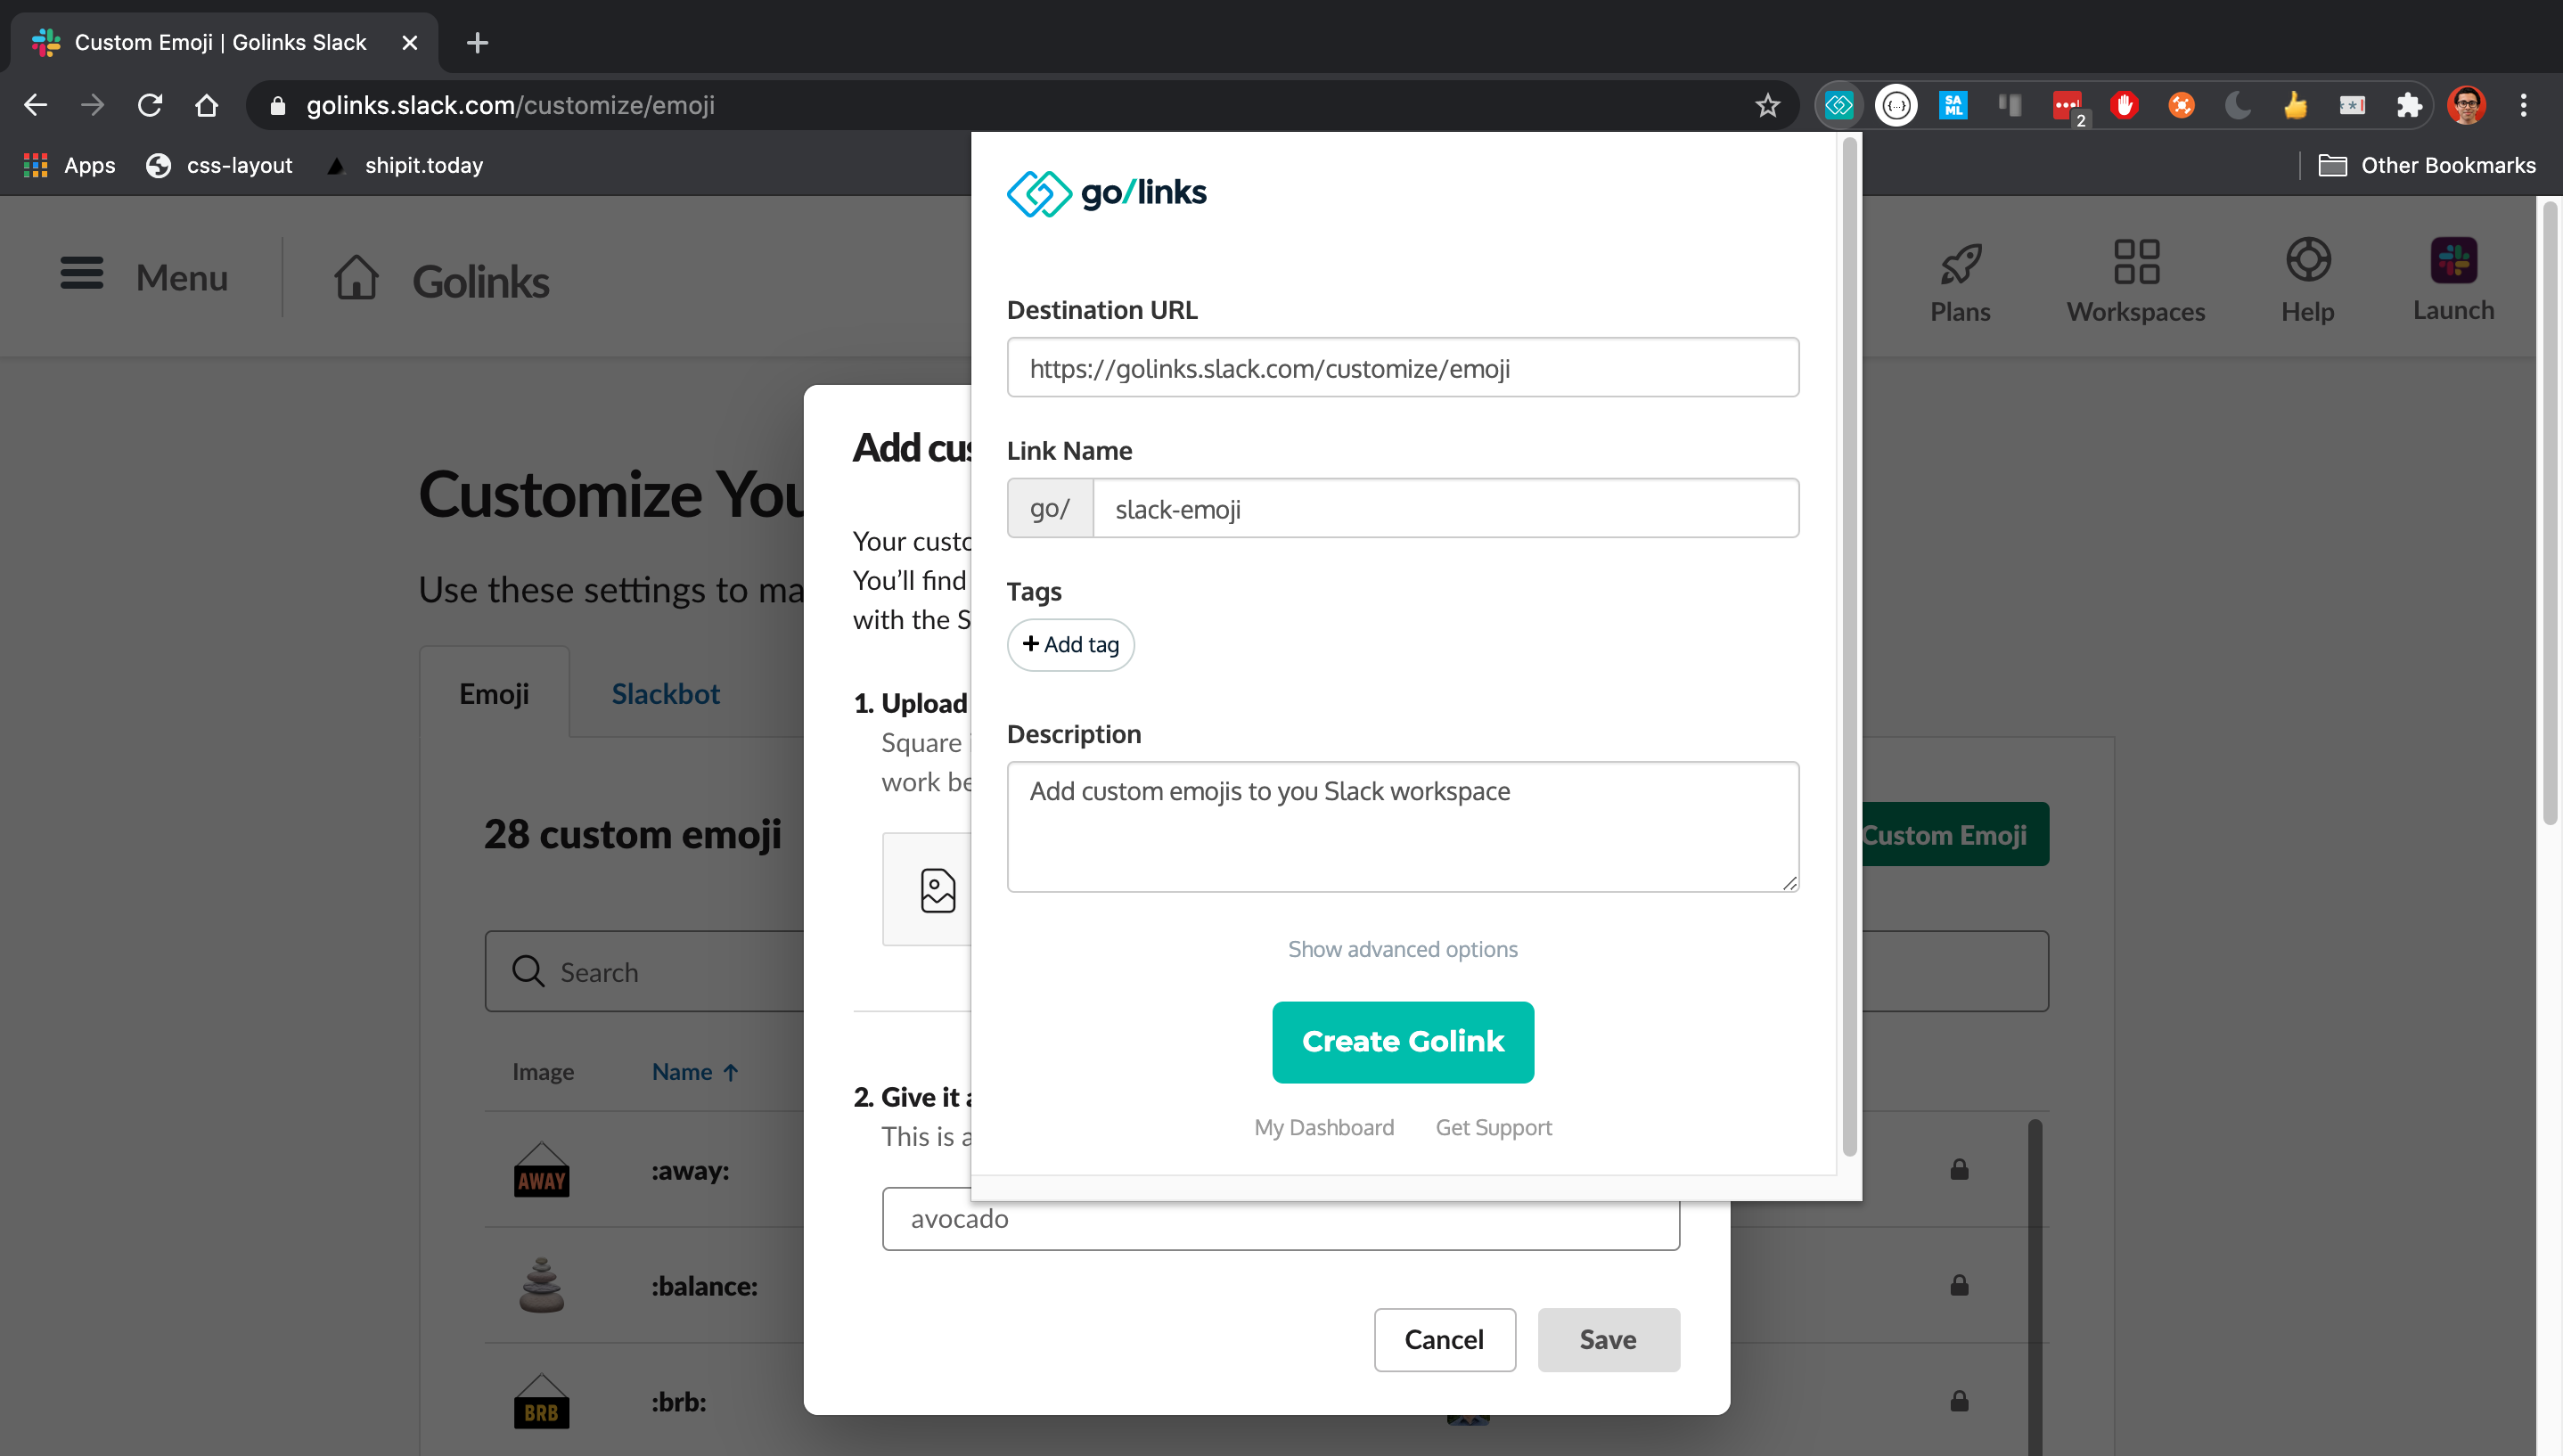Bookmark this page with the star icon
2563x1456 pixels.
click(x=1767, y=105)
